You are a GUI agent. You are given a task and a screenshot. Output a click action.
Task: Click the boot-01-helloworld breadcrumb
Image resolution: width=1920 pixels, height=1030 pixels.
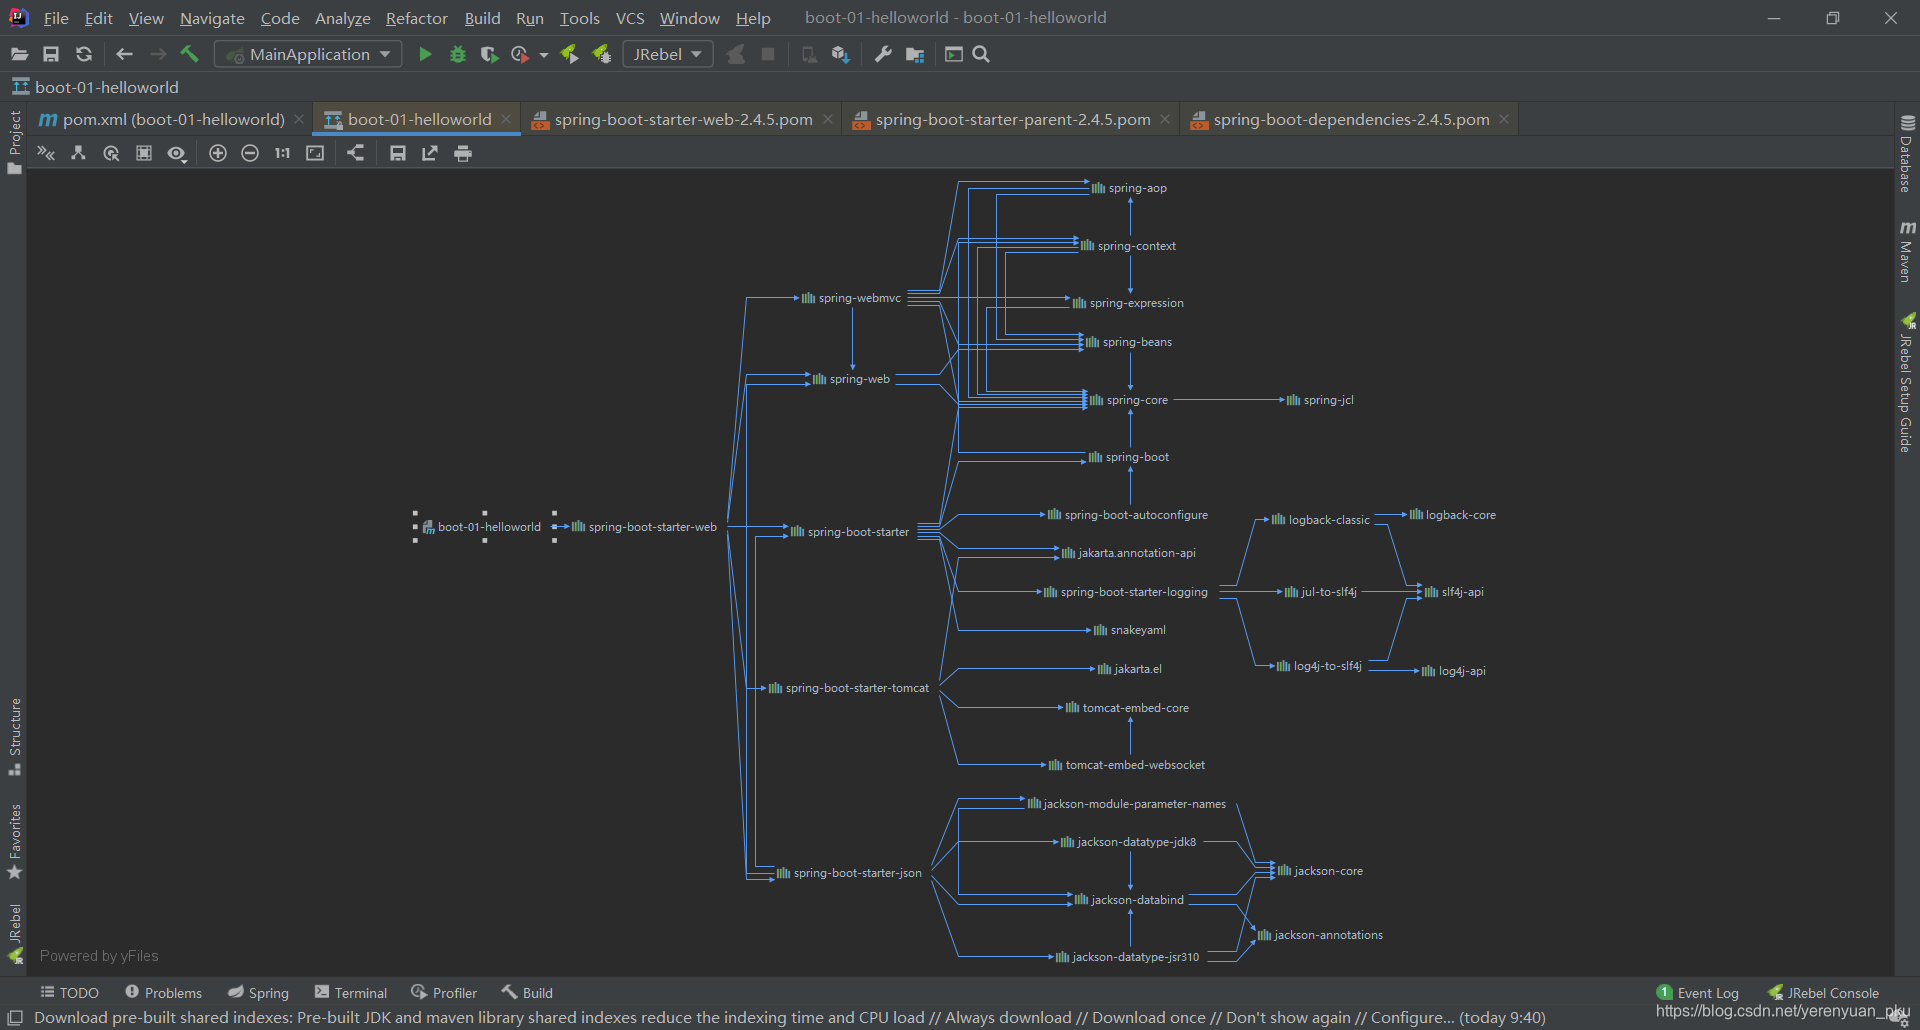tap(96, 87)
